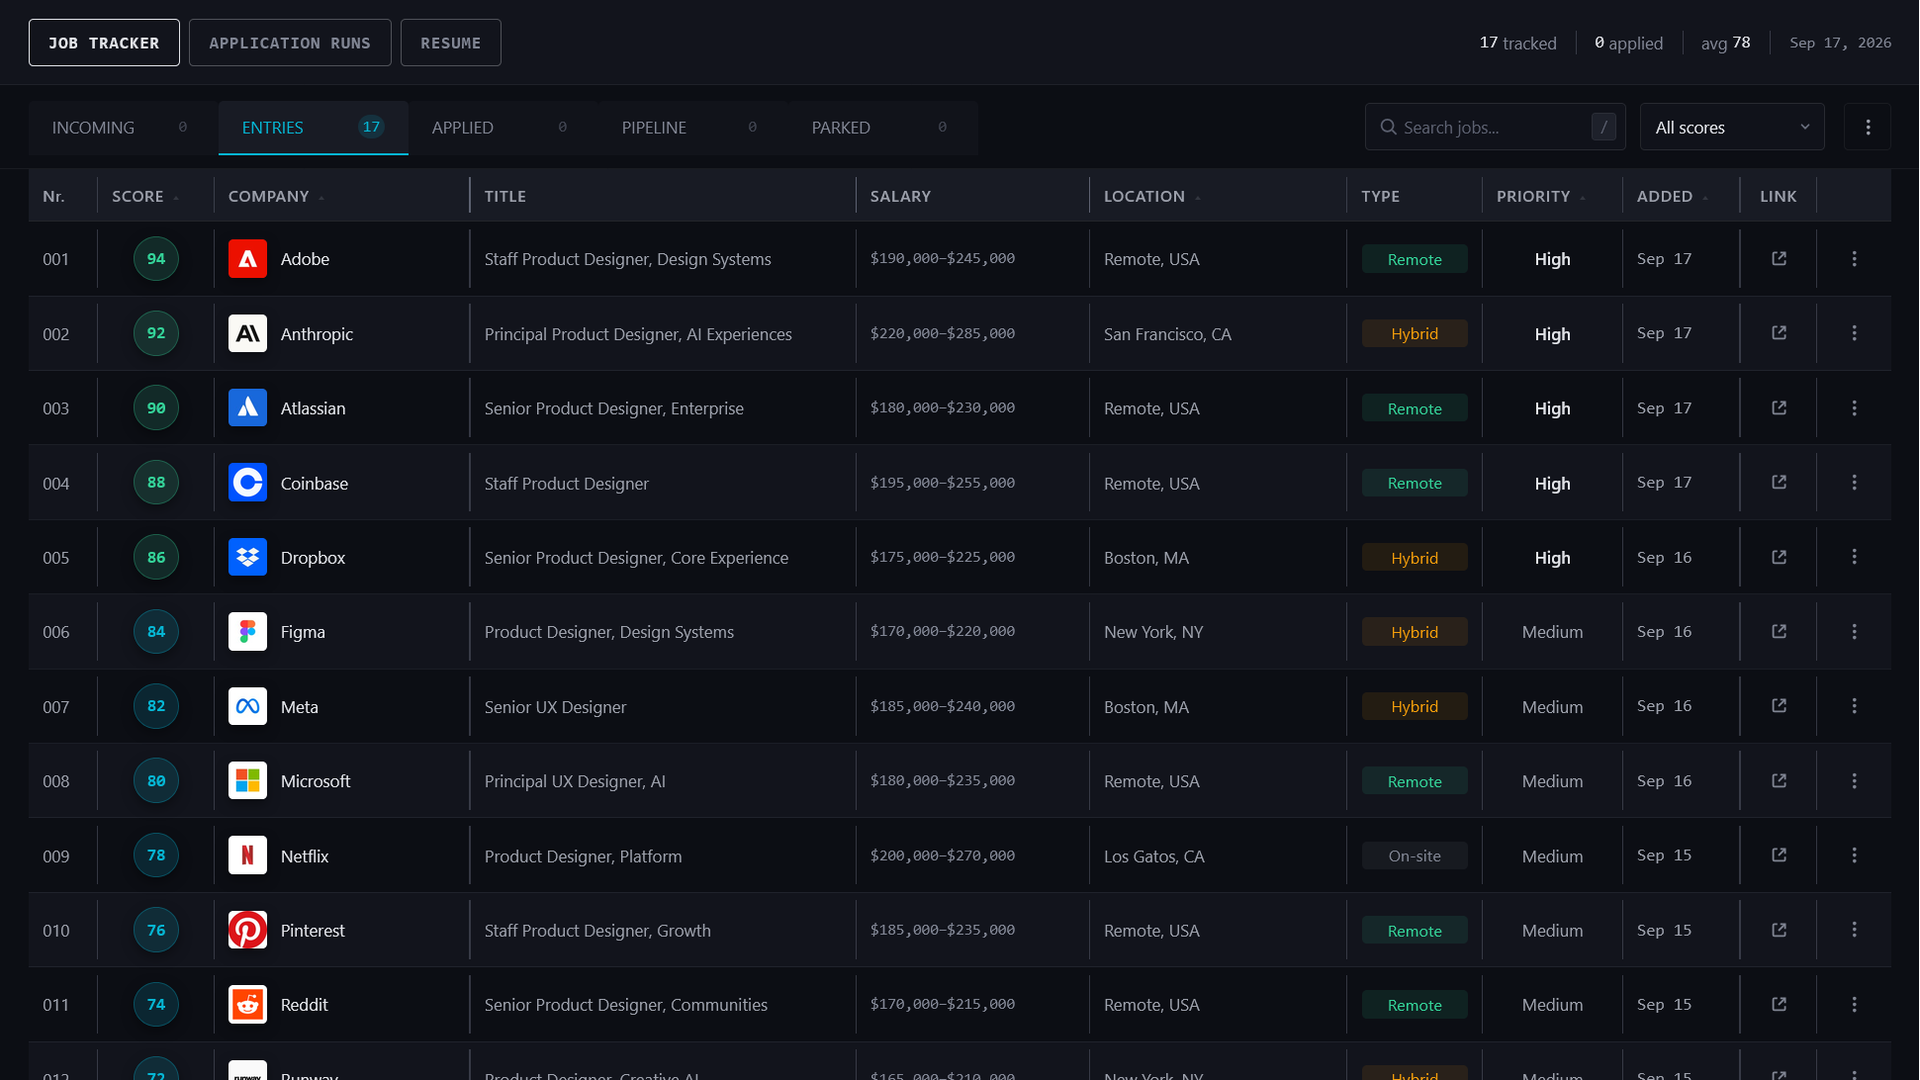
Task: Open external link for Dropbox job
Action: tap(1779, 557)
